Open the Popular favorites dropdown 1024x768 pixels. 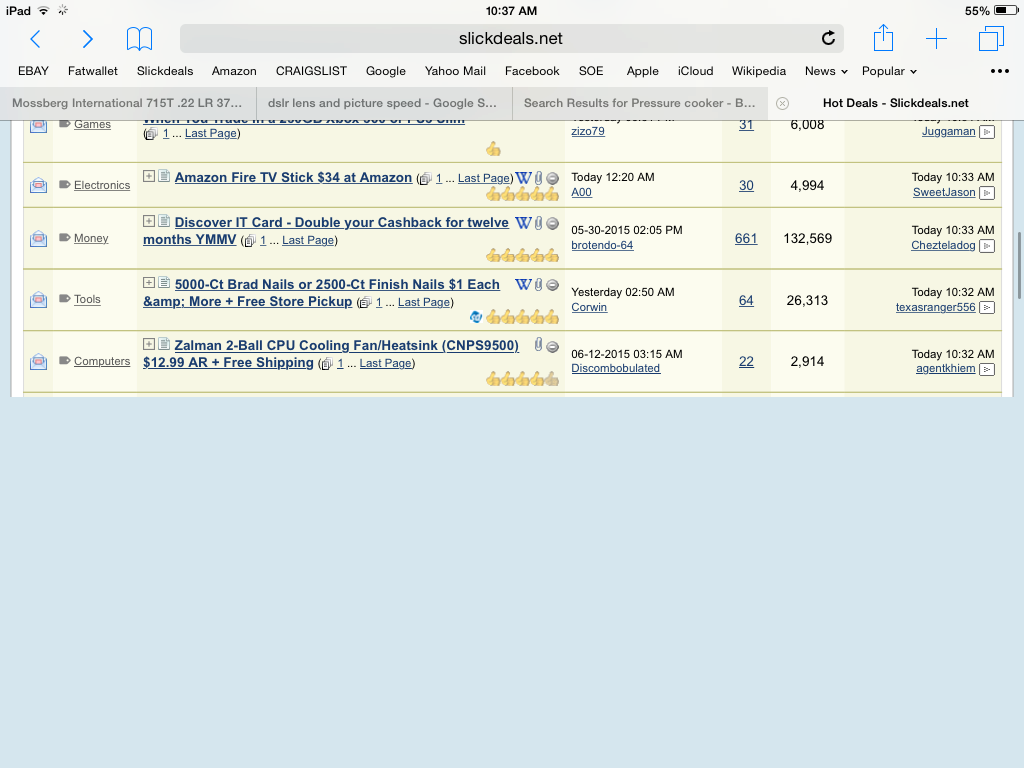(889, 71)
